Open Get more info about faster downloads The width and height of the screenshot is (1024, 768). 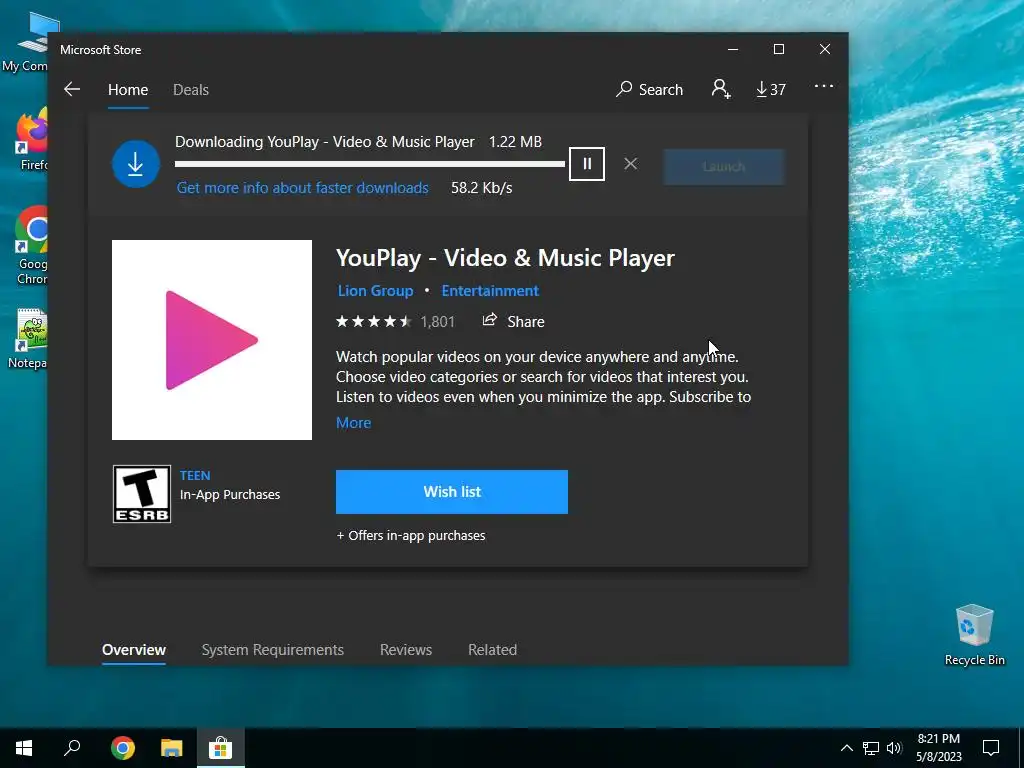point(302,188)
